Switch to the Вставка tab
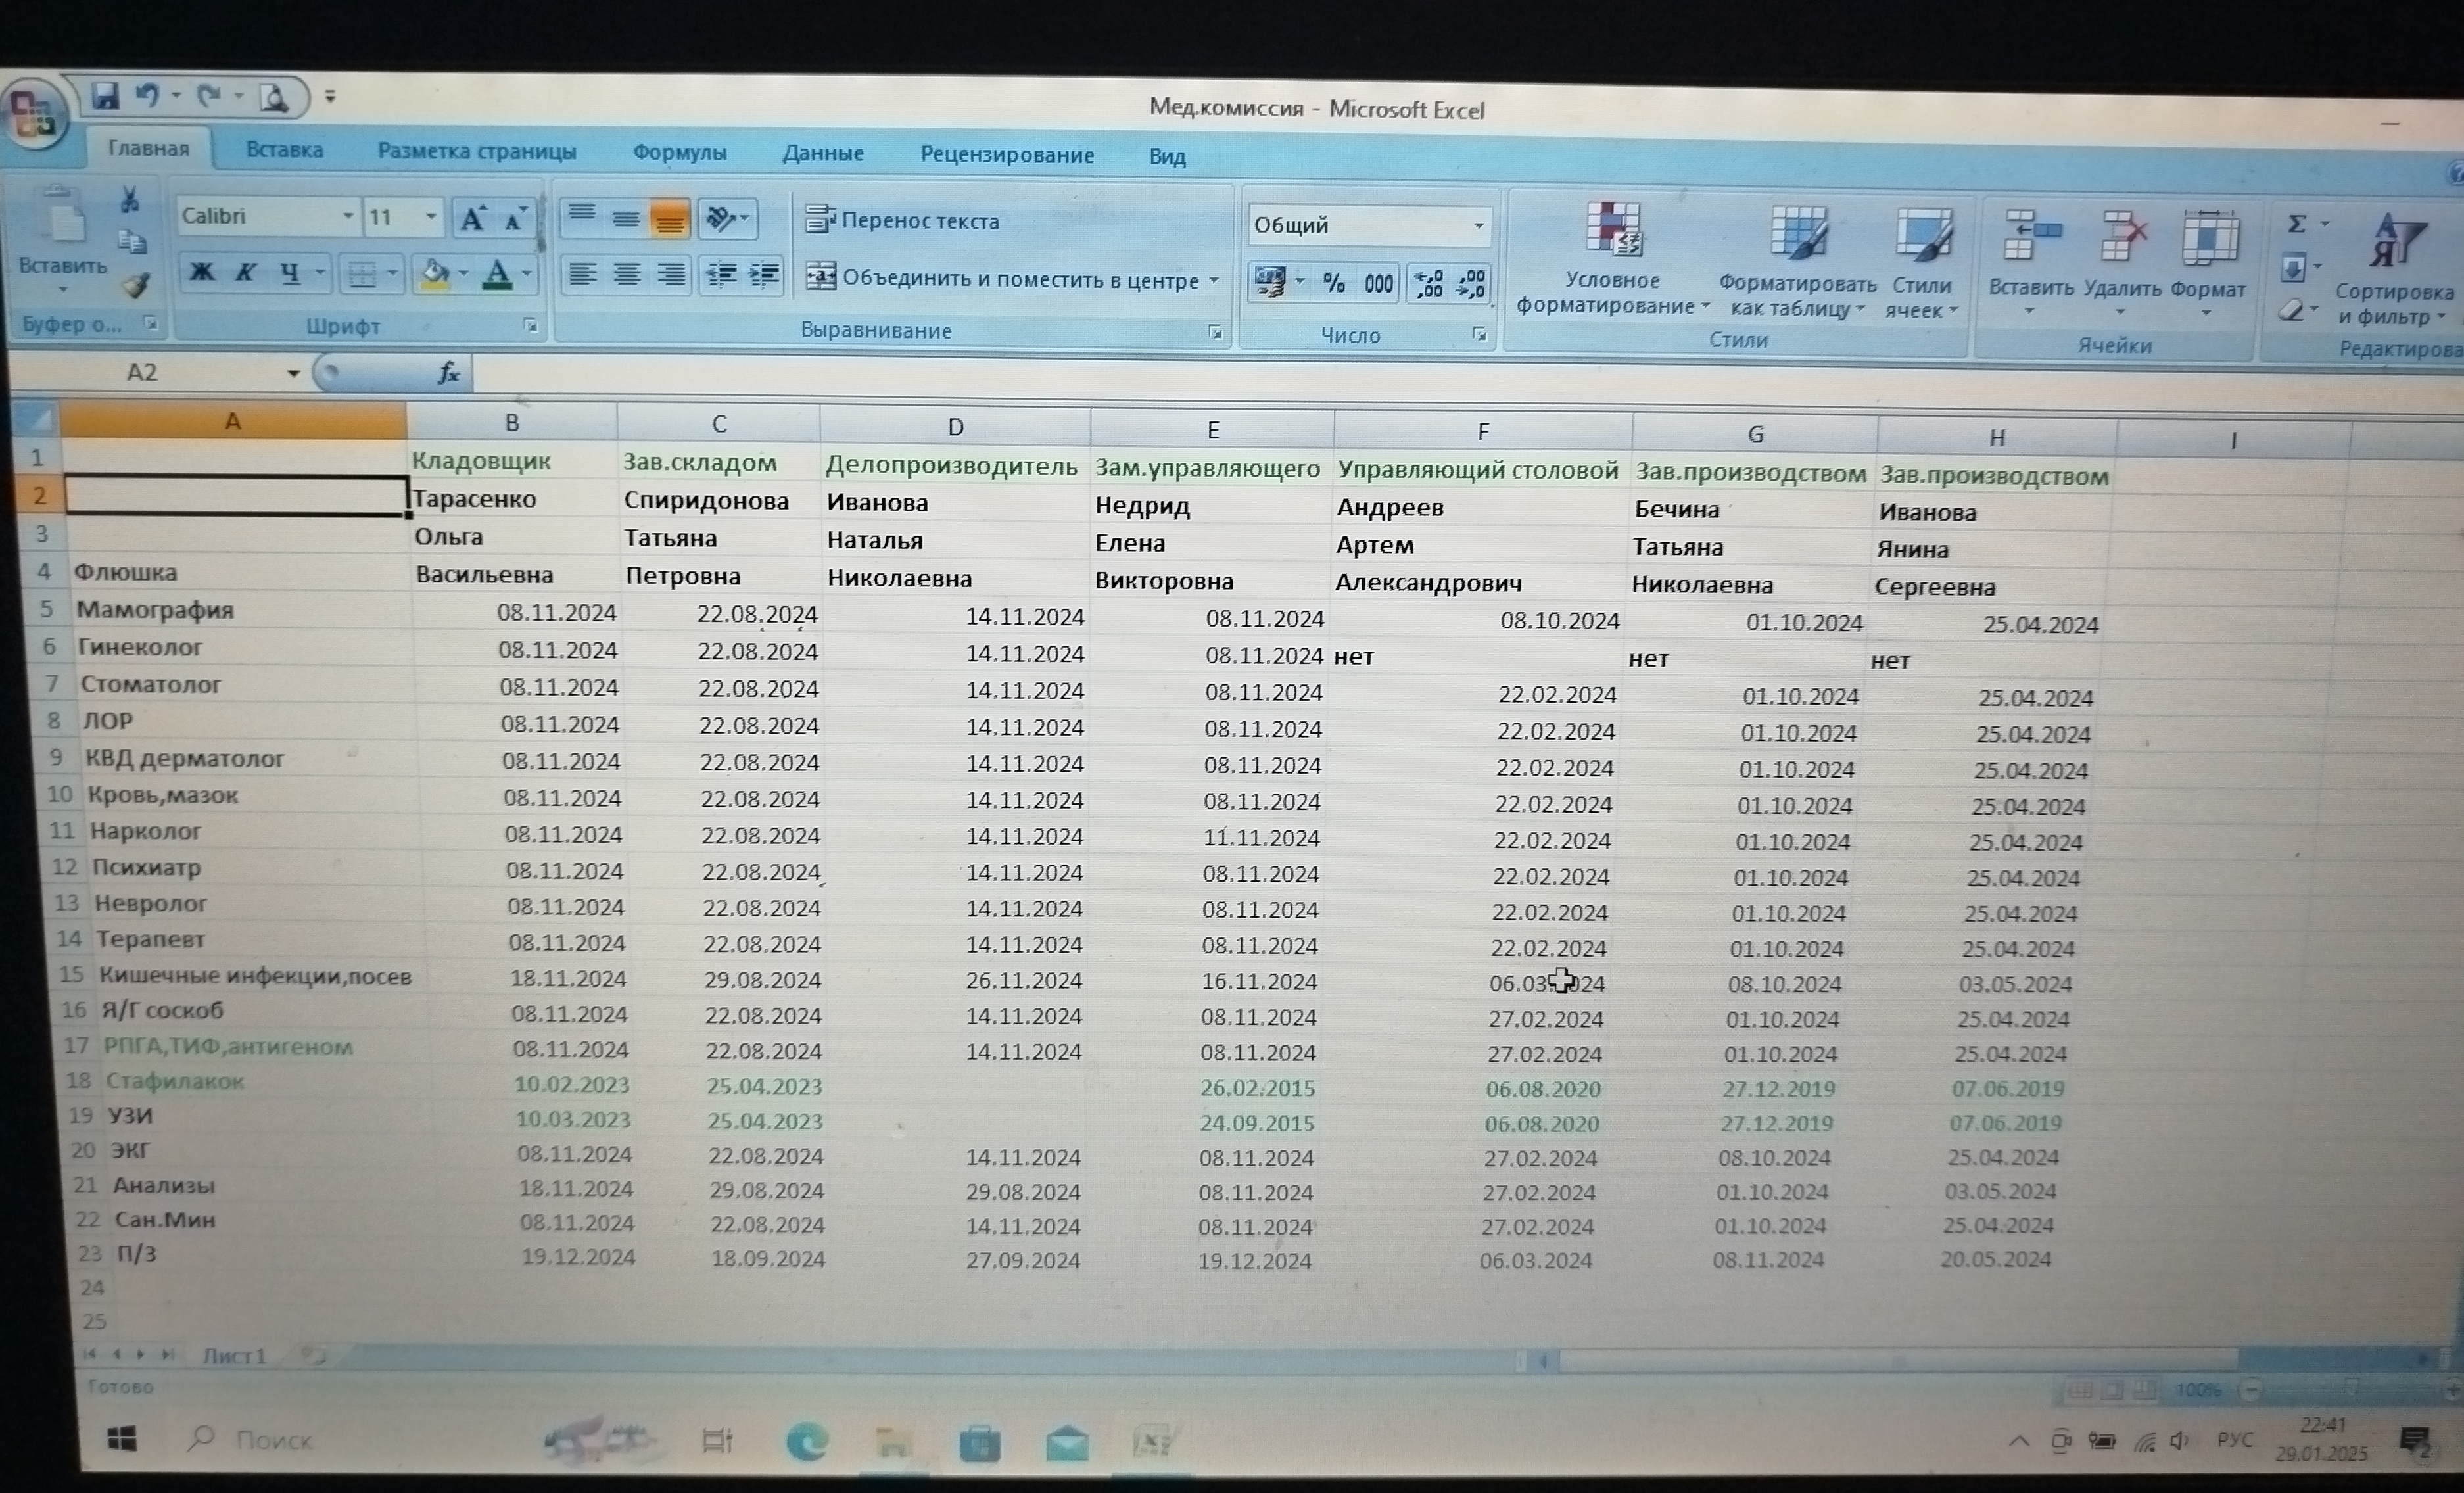This screenshot has width=2464, height=1493. click(x=284, y=151)
